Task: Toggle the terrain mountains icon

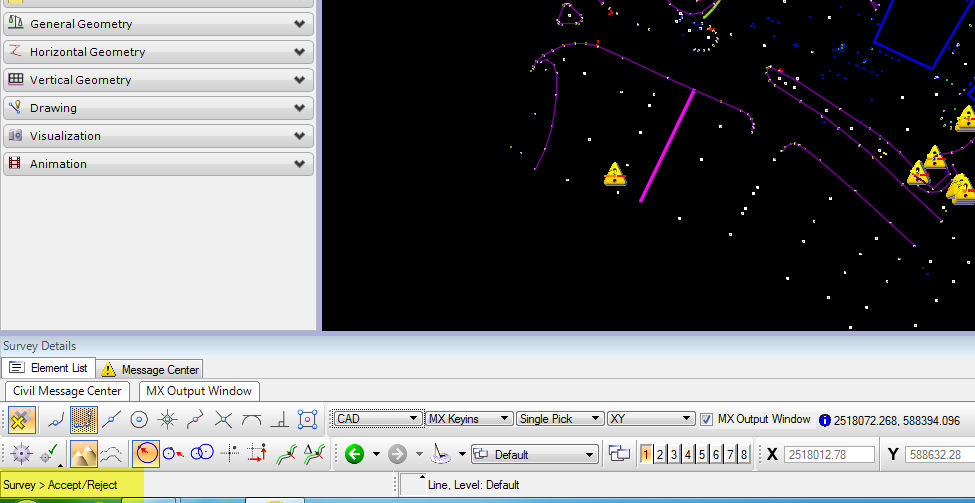Action: coord(83,454)
